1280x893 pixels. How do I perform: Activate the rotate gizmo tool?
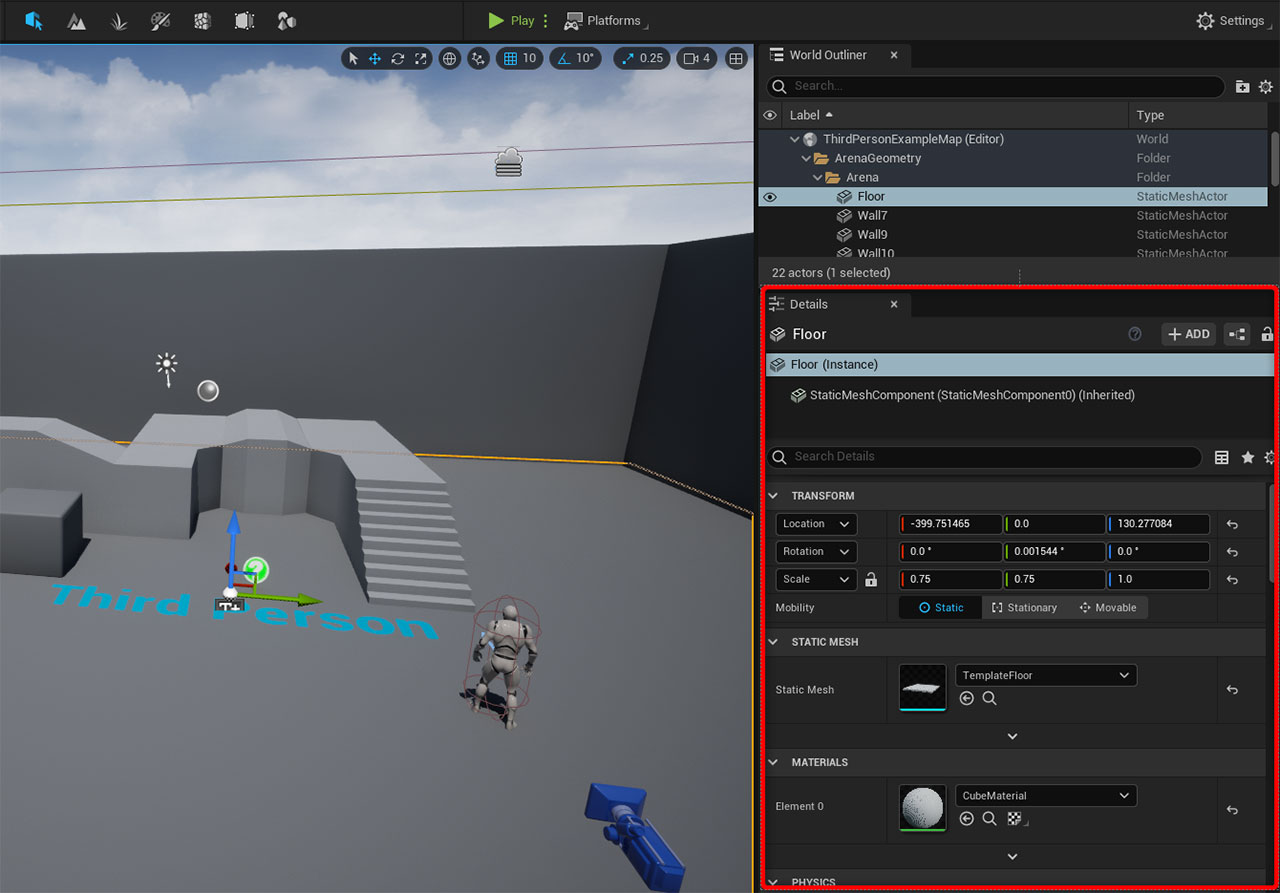tap(398, 58)
